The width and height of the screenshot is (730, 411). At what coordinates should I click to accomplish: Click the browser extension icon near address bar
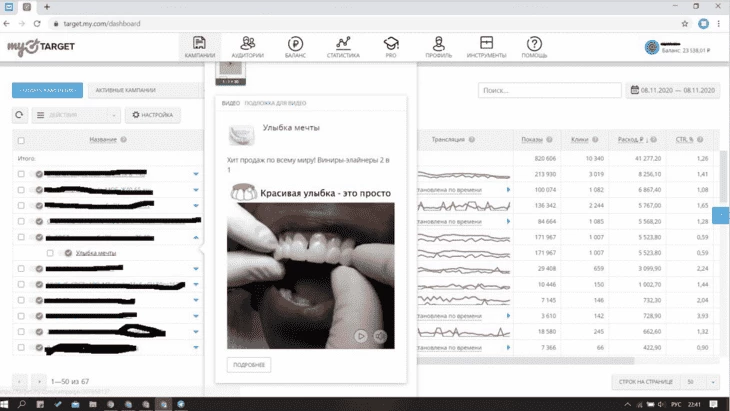[703, 24]
